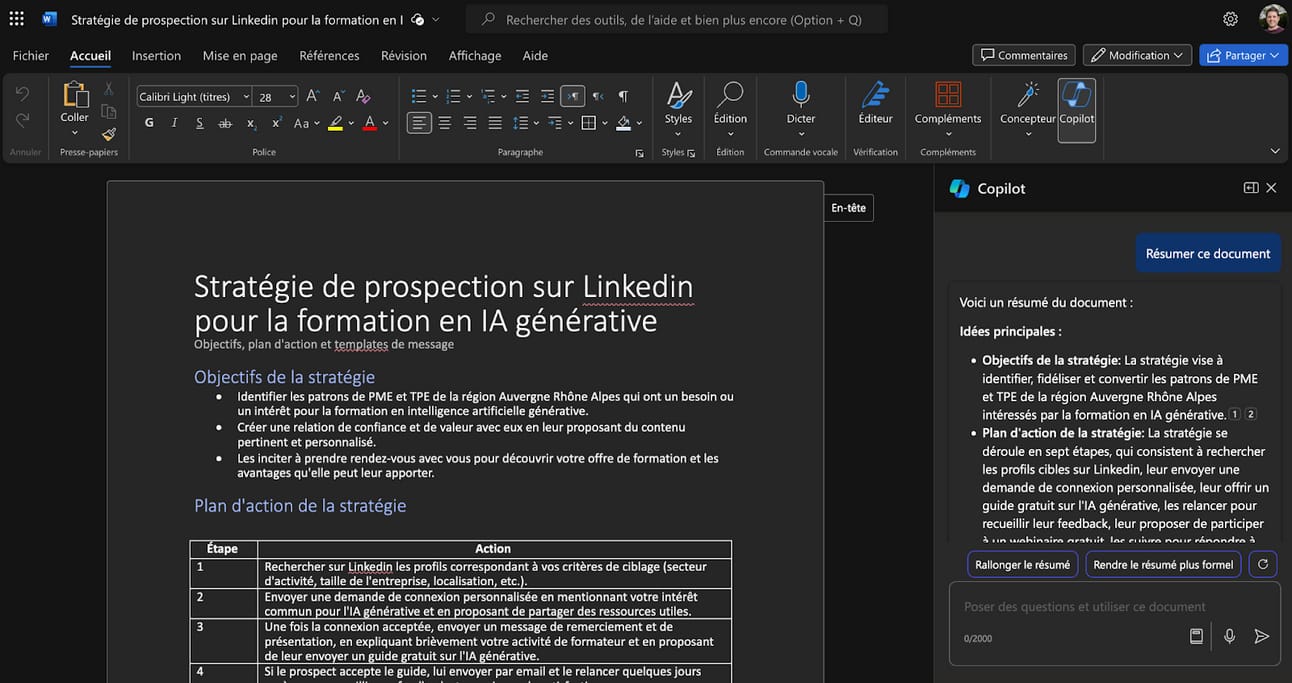Open the Éditeur proofing tool
Image resolution: width=1292 pixels, height=683 pixels.
[x=875, y=105]
